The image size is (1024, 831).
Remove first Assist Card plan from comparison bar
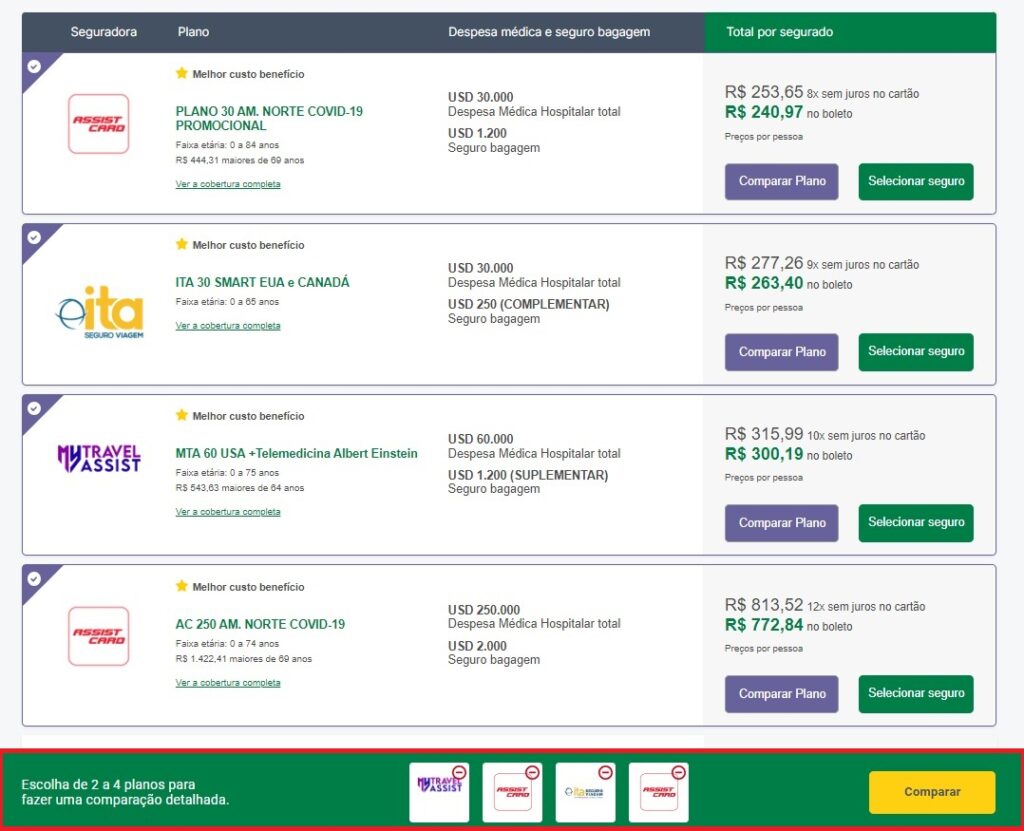pos(531,772)
